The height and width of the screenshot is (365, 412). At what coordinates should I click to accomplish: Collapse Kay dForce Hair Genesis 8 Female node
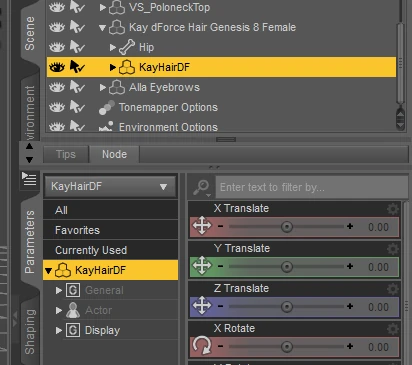[x=103, y=28]
